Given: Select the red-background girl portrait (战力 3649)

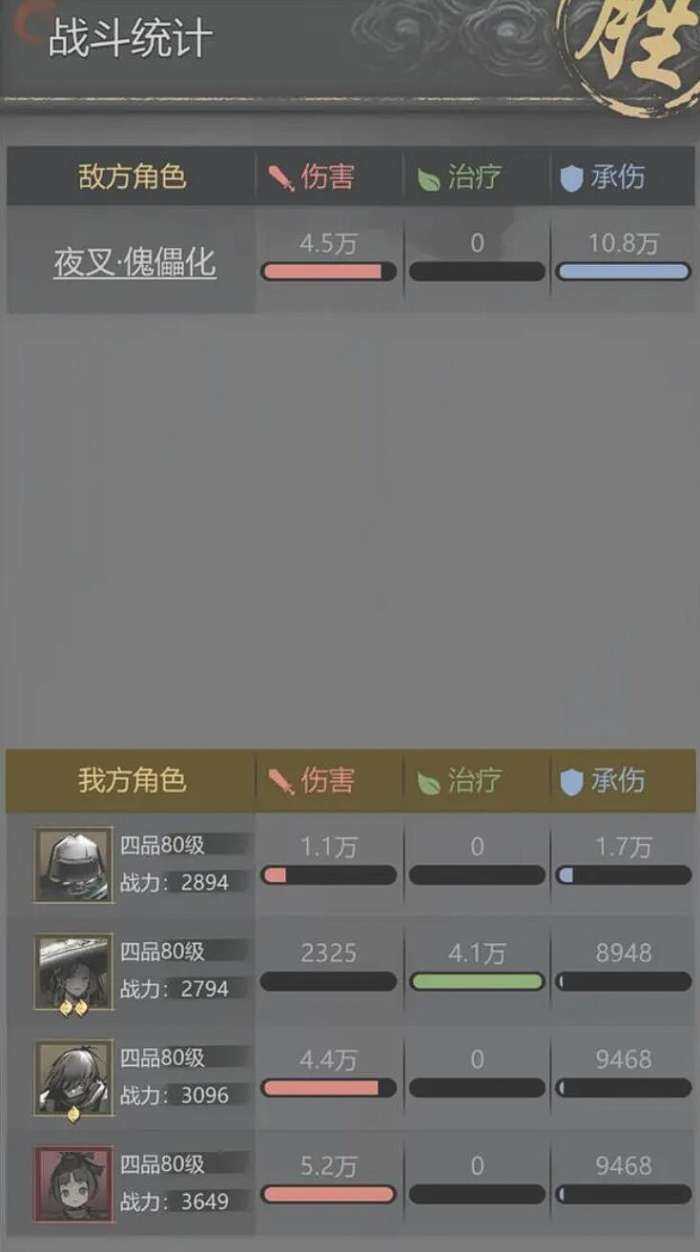Looking at the screenshot, I should 74,1184.
